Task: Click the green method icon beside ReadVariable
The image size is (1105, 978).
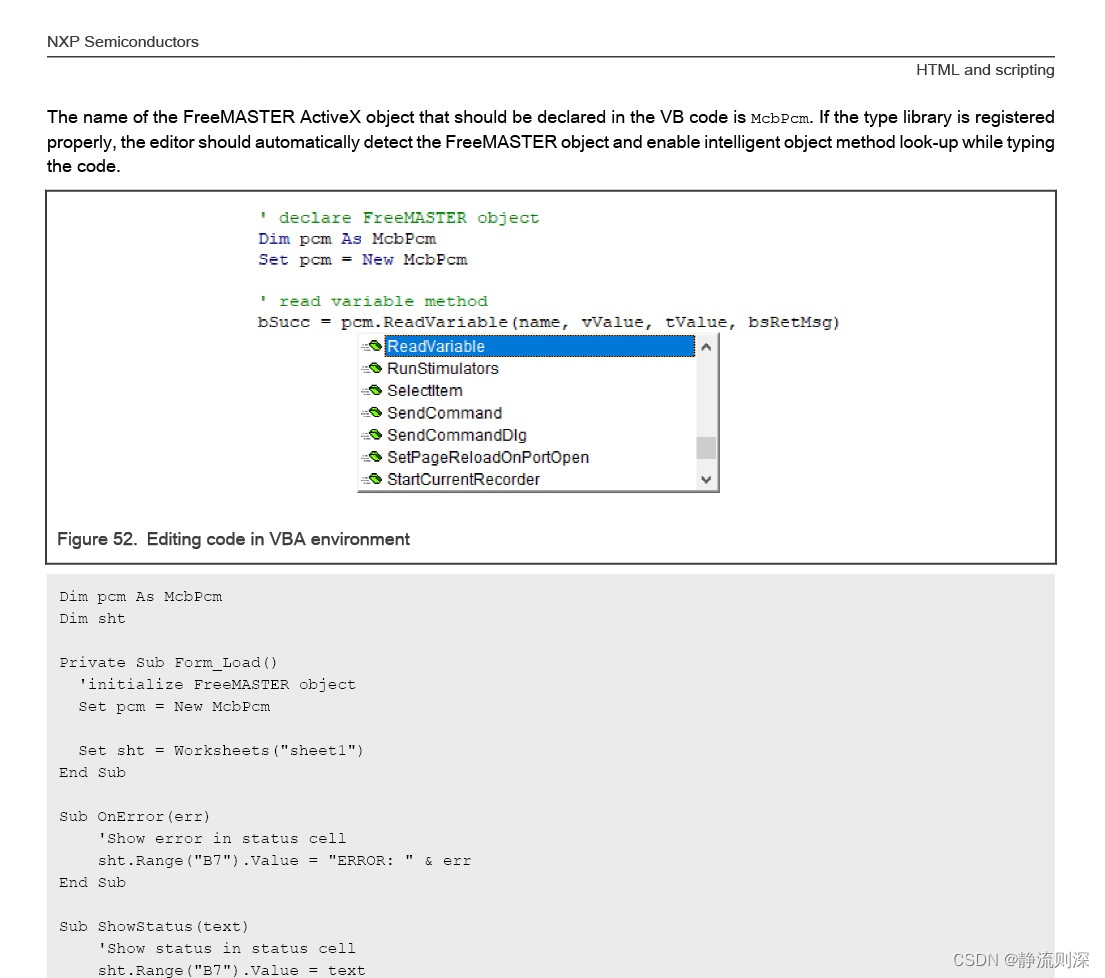Action: click(x=372, y=346)
